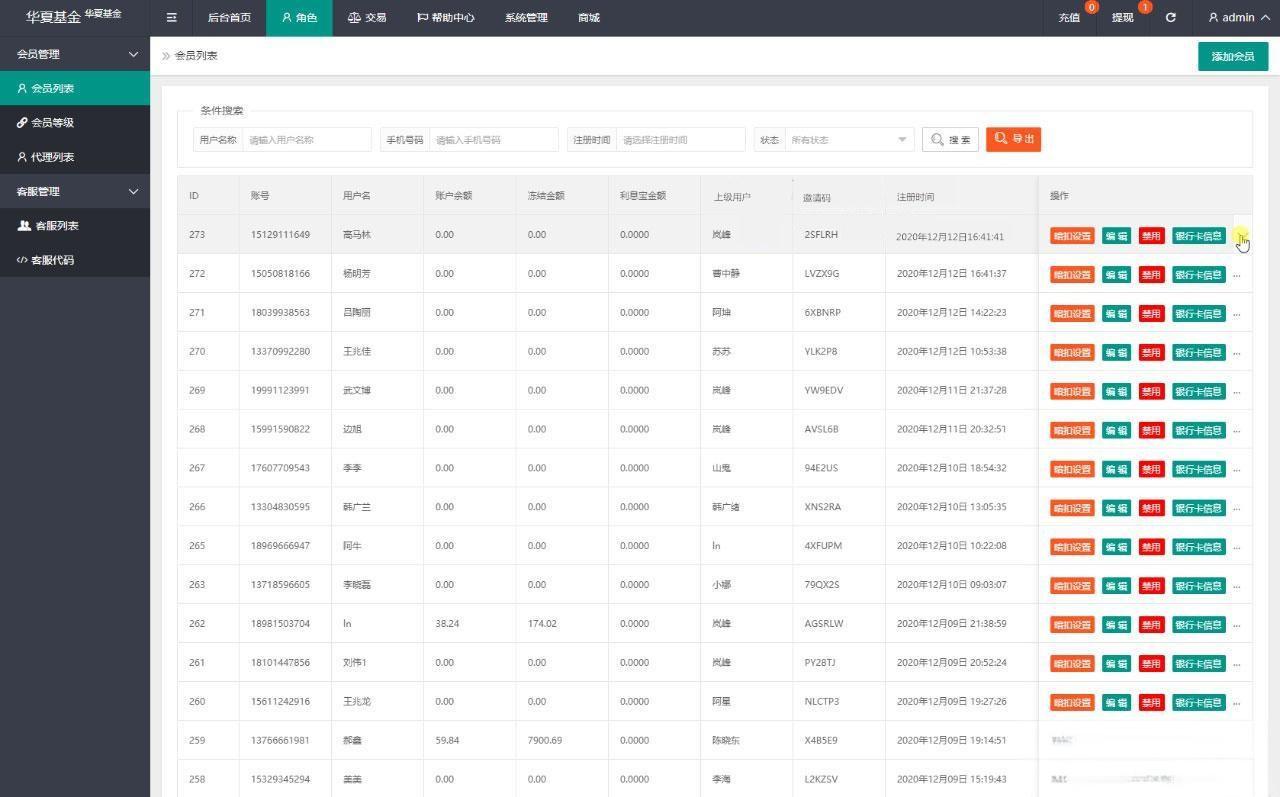Focus the 用户名称 search field

tap(307, 140)
